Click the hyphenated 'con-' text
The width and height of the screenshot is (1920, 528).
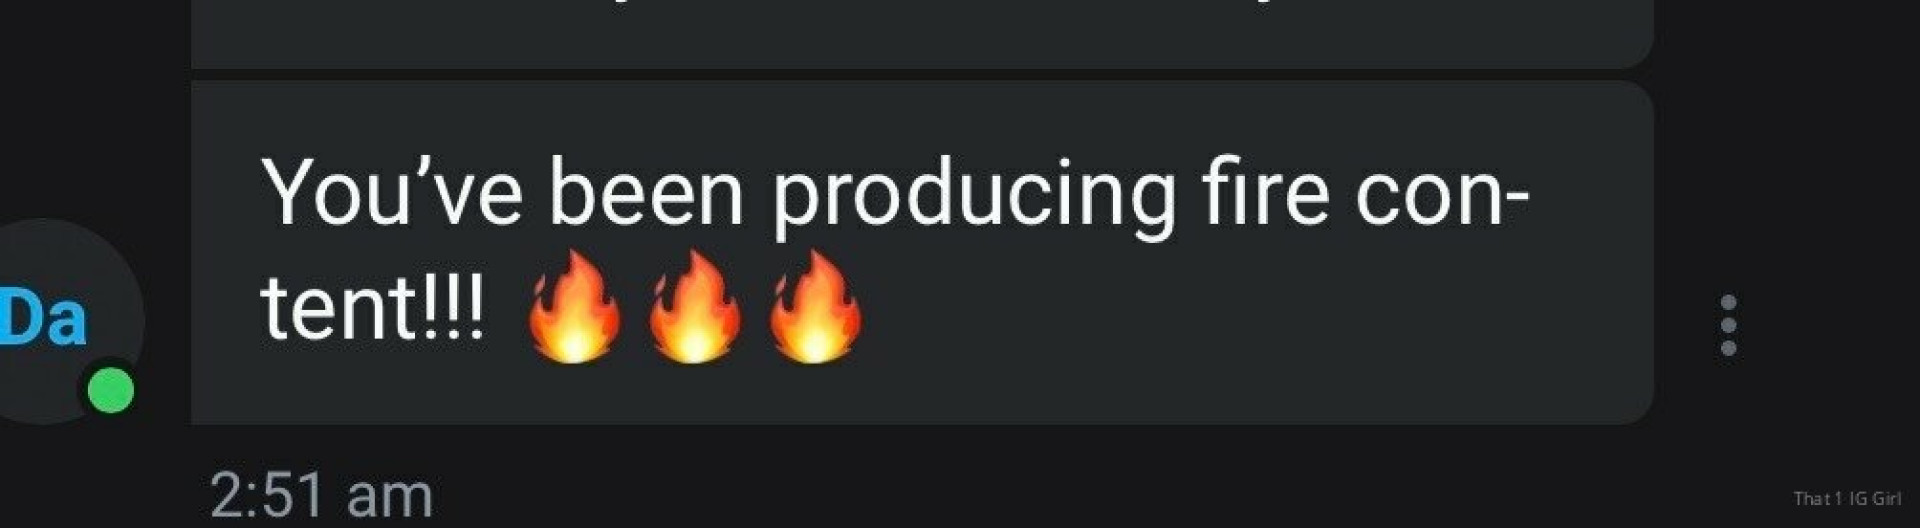point(1442,195)
